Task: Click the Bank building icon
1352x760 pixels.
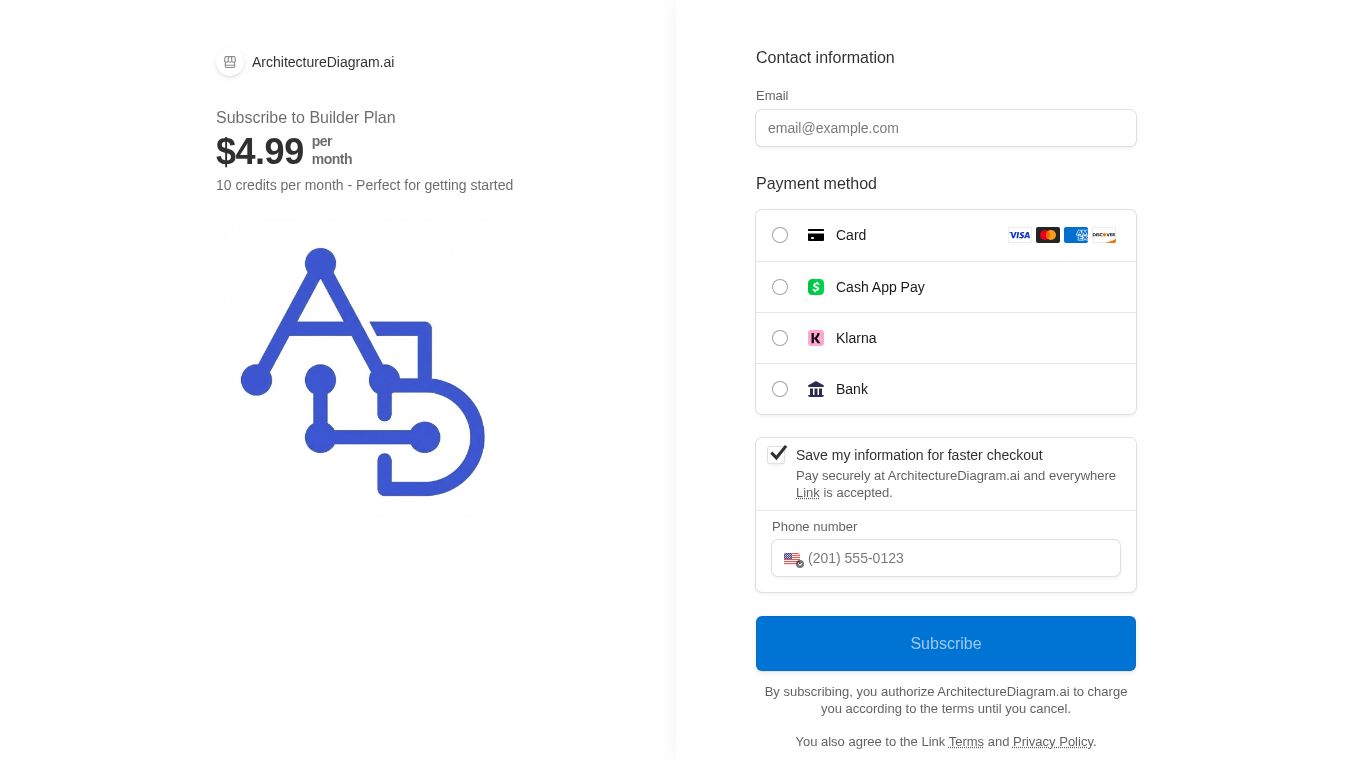Action: 816,389
